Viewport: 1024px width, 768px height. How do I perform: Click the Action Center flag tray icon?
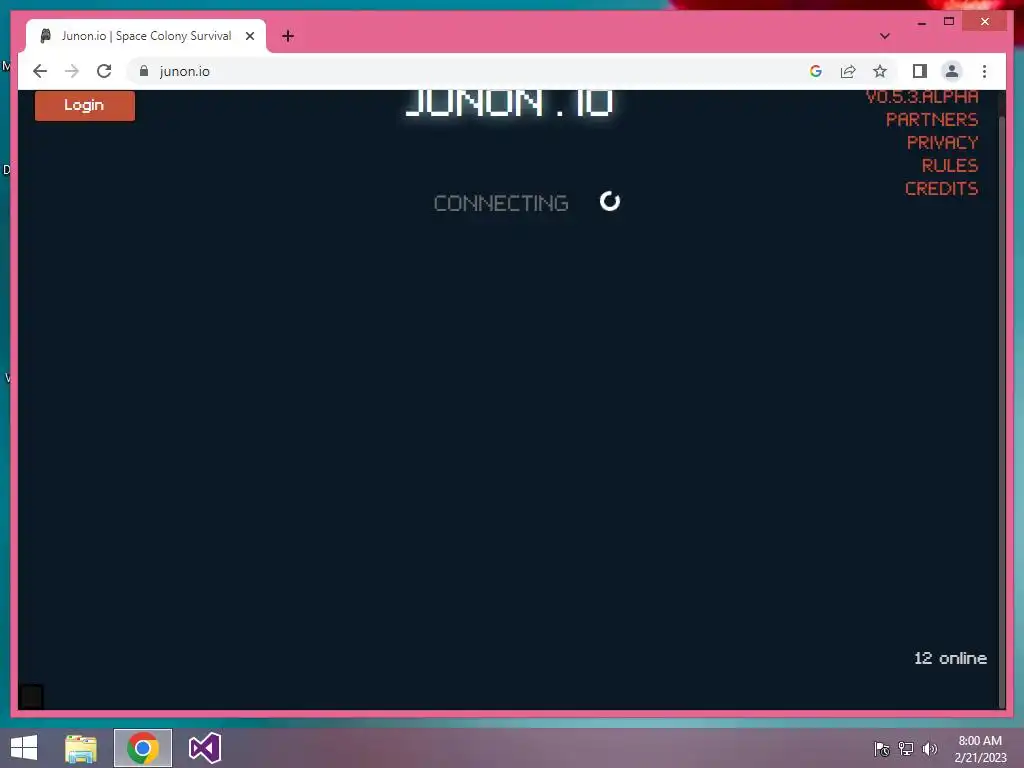882,749
